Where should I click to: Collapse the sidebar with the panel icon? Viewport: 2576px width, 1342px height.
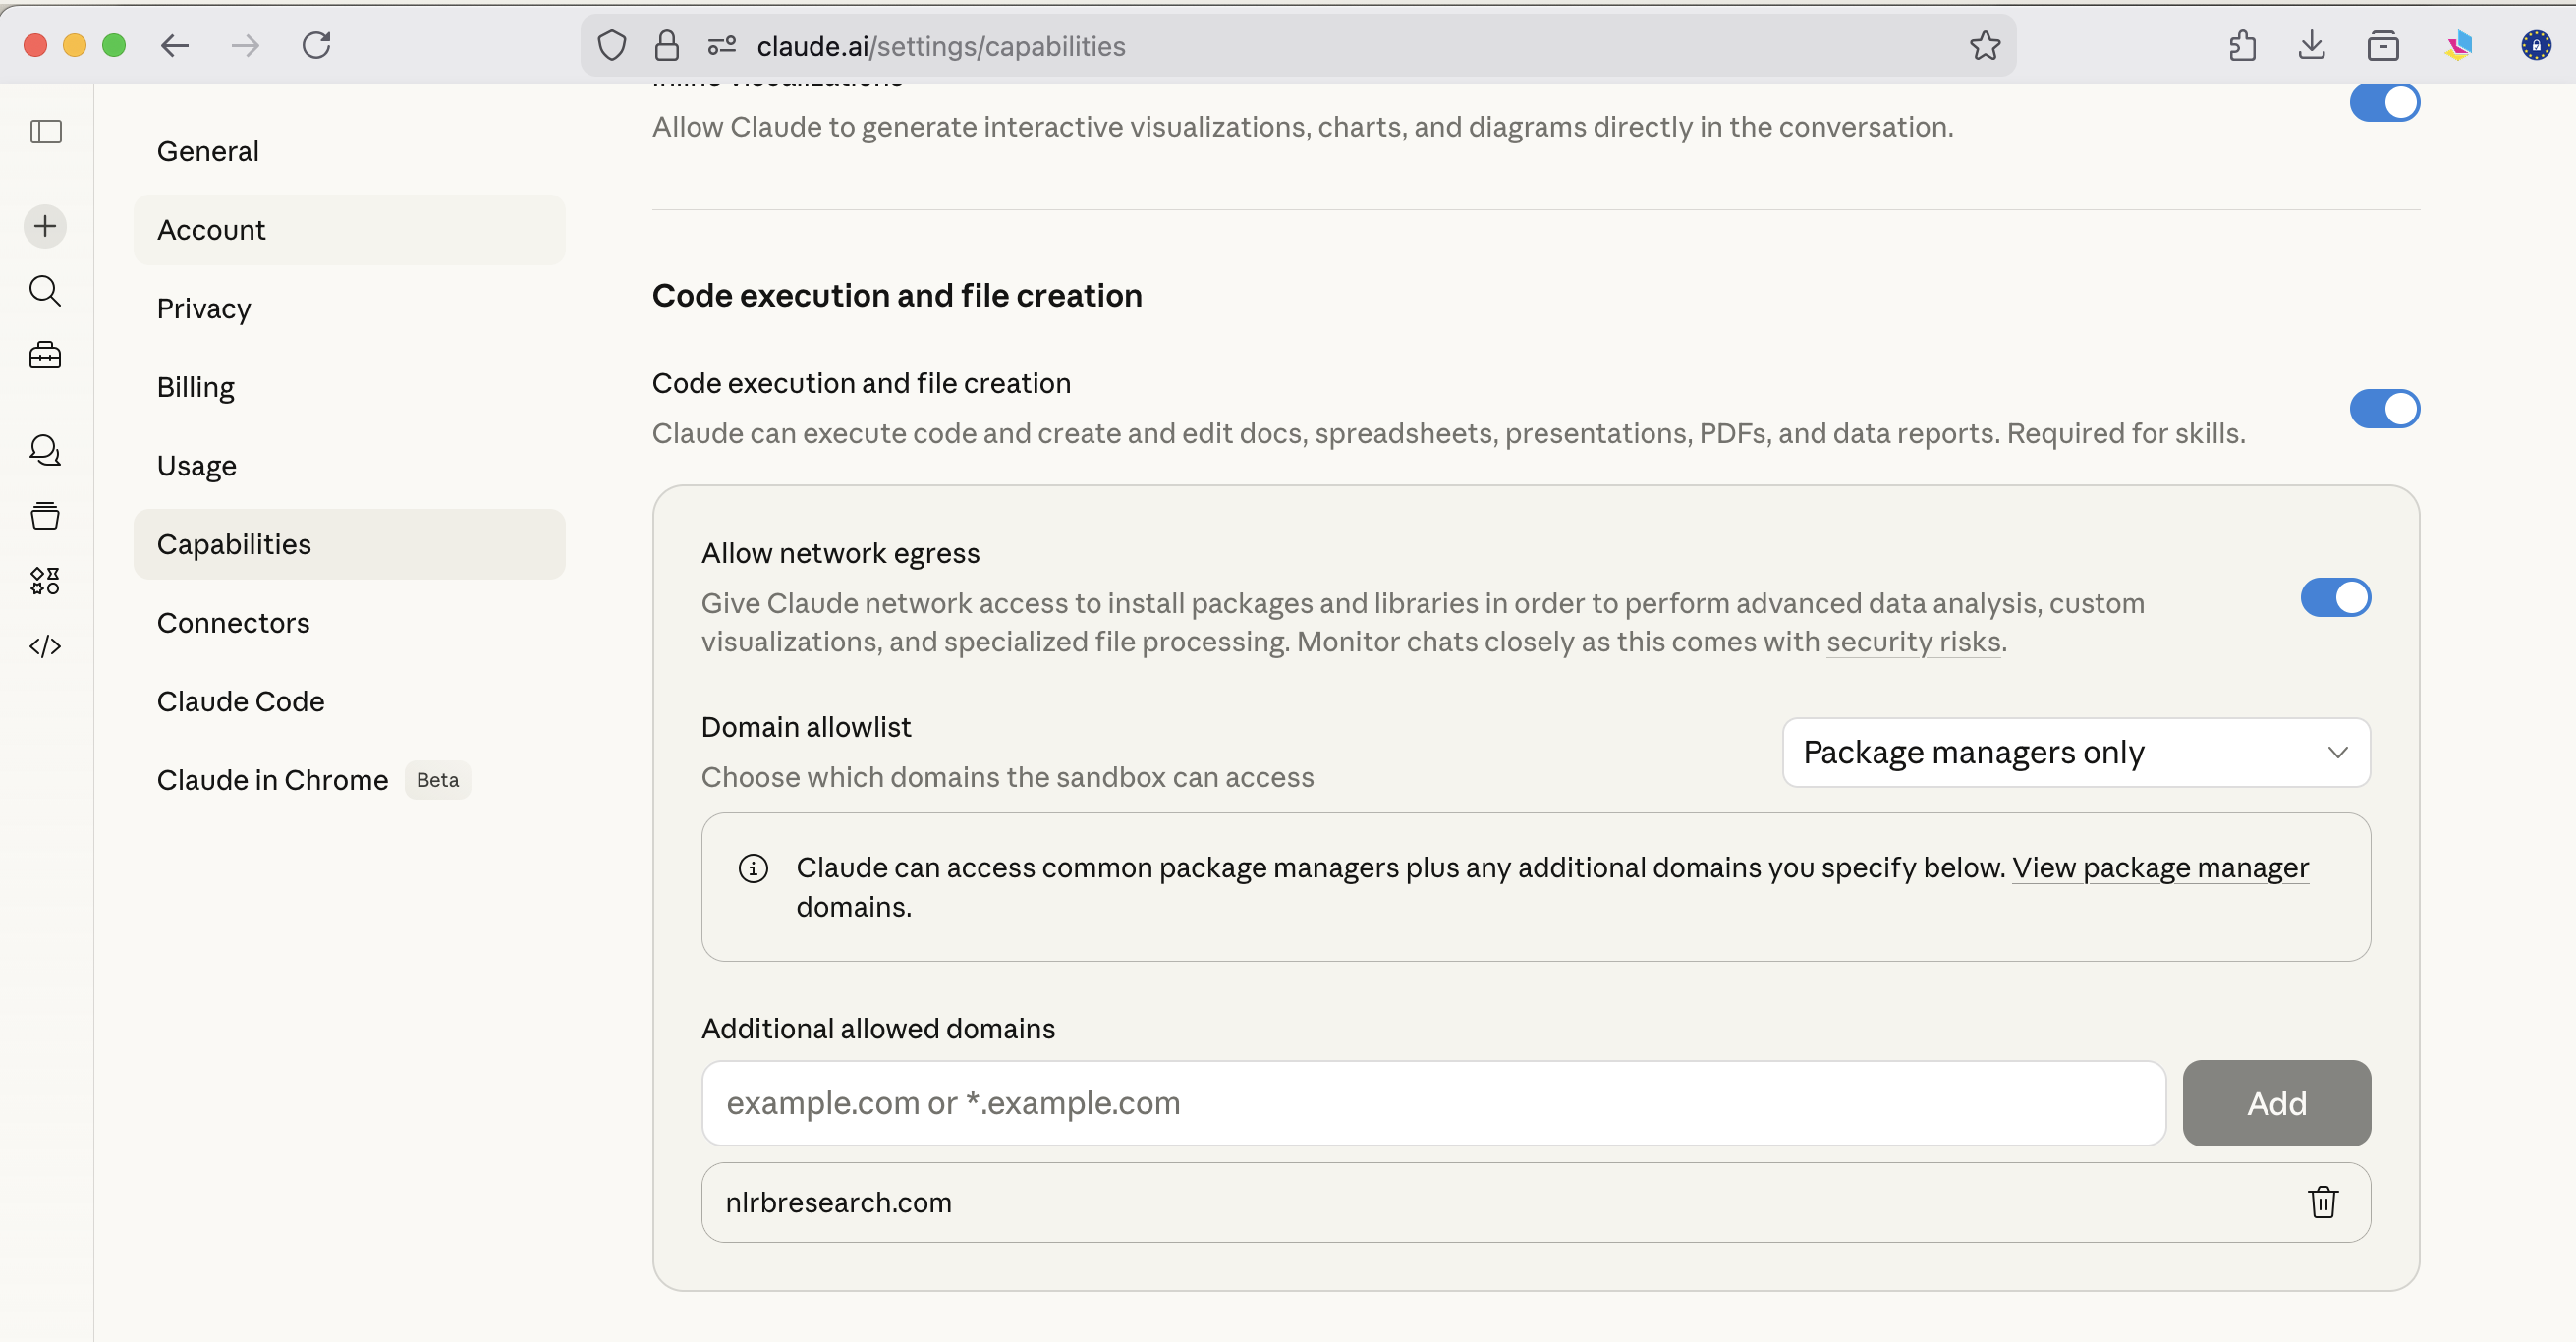(x=45, y=131)
